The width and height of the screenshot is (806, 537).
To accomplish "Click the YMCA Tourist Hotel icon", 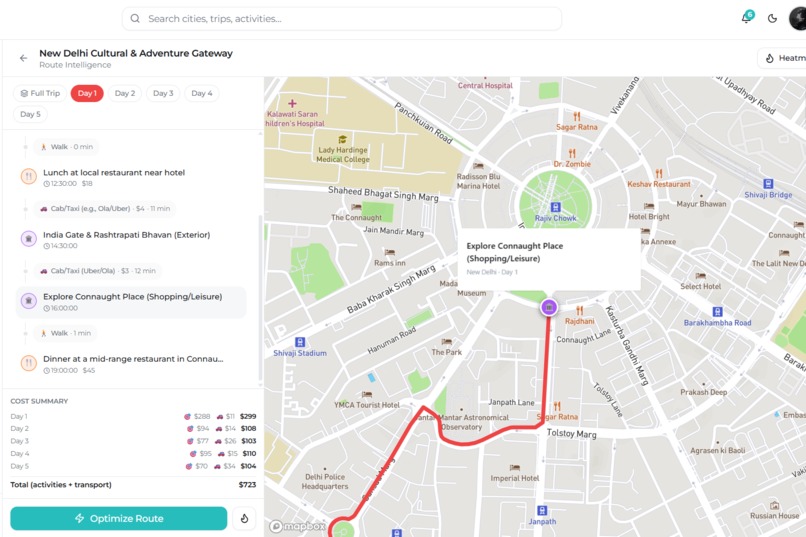I will (x=367, y=395).
